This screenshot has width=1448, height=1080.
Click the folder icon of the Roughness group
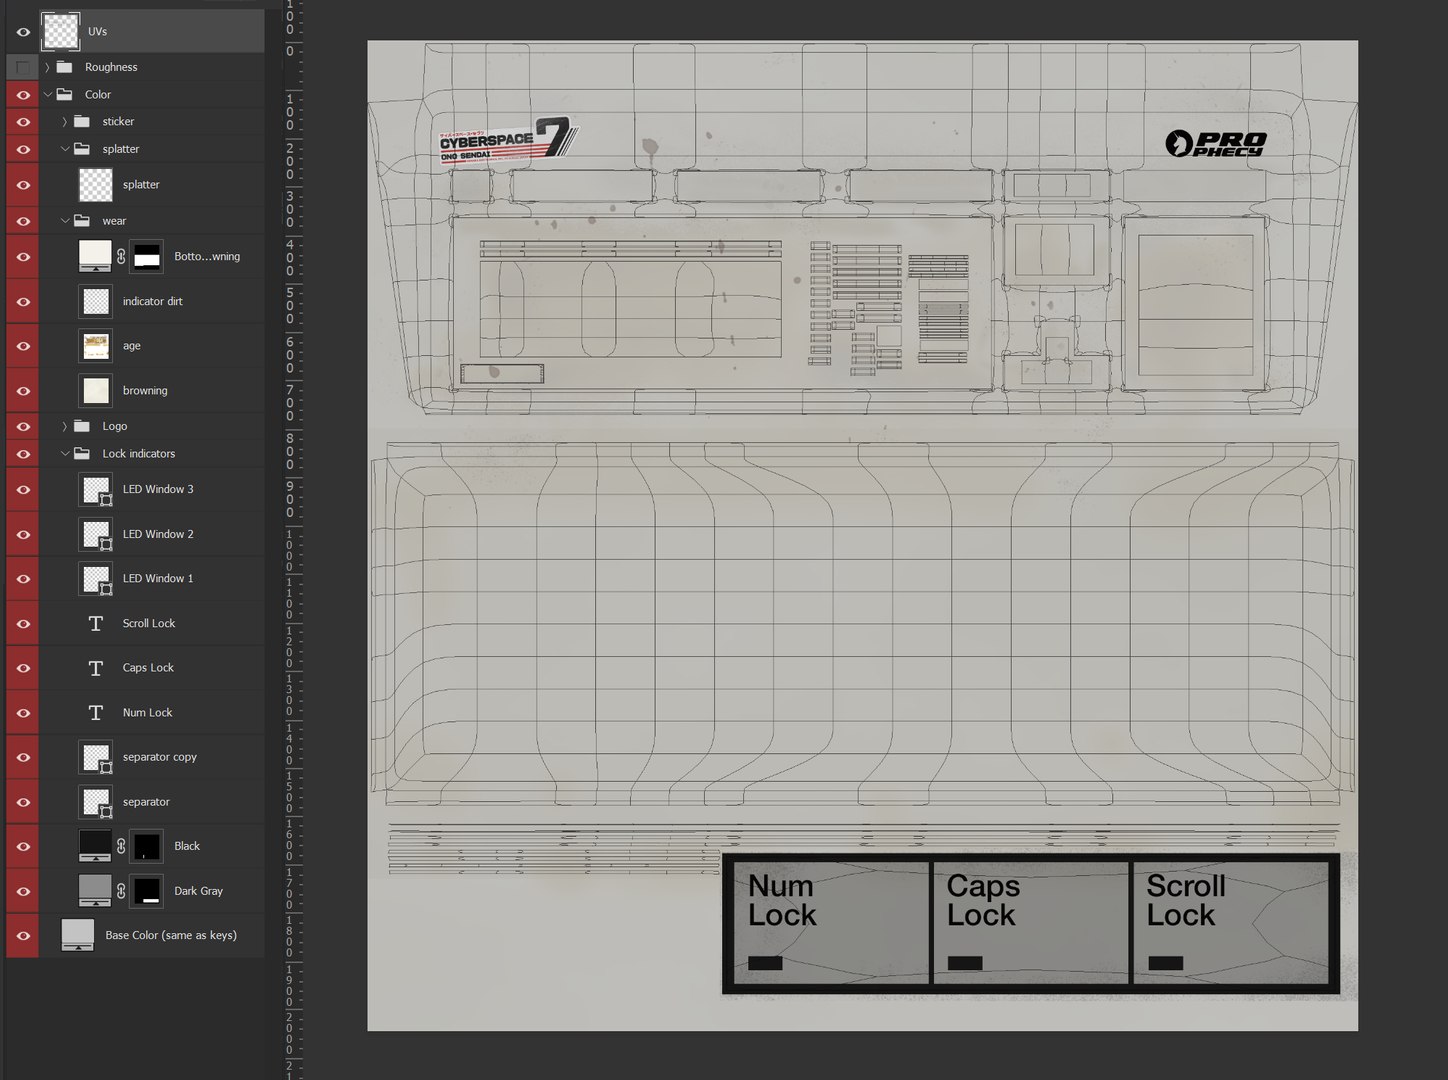65,67
